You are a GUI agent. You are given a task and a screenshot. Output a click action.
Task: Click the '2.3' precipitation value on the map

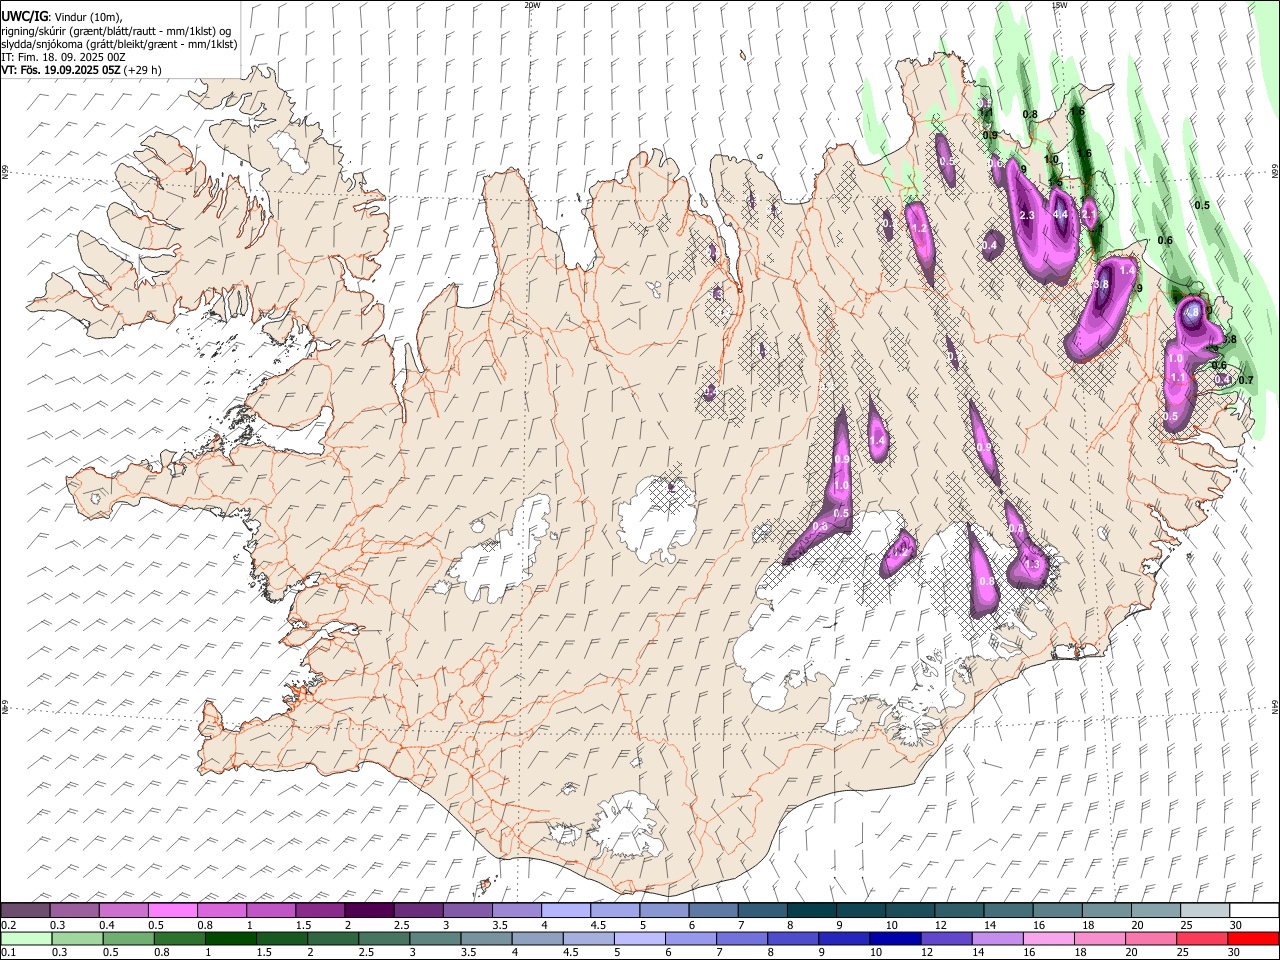click(1027, 216)
